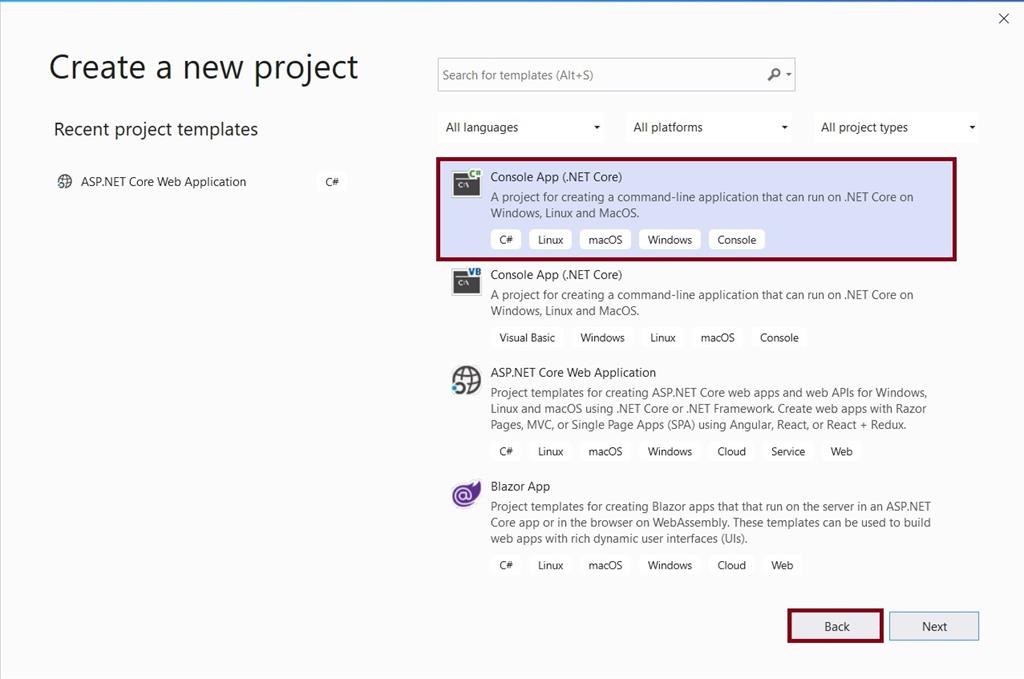This screenshot has height=679, width=1024.
Task: Click the Linux tag on Blazor App
Action: [551, 565]
